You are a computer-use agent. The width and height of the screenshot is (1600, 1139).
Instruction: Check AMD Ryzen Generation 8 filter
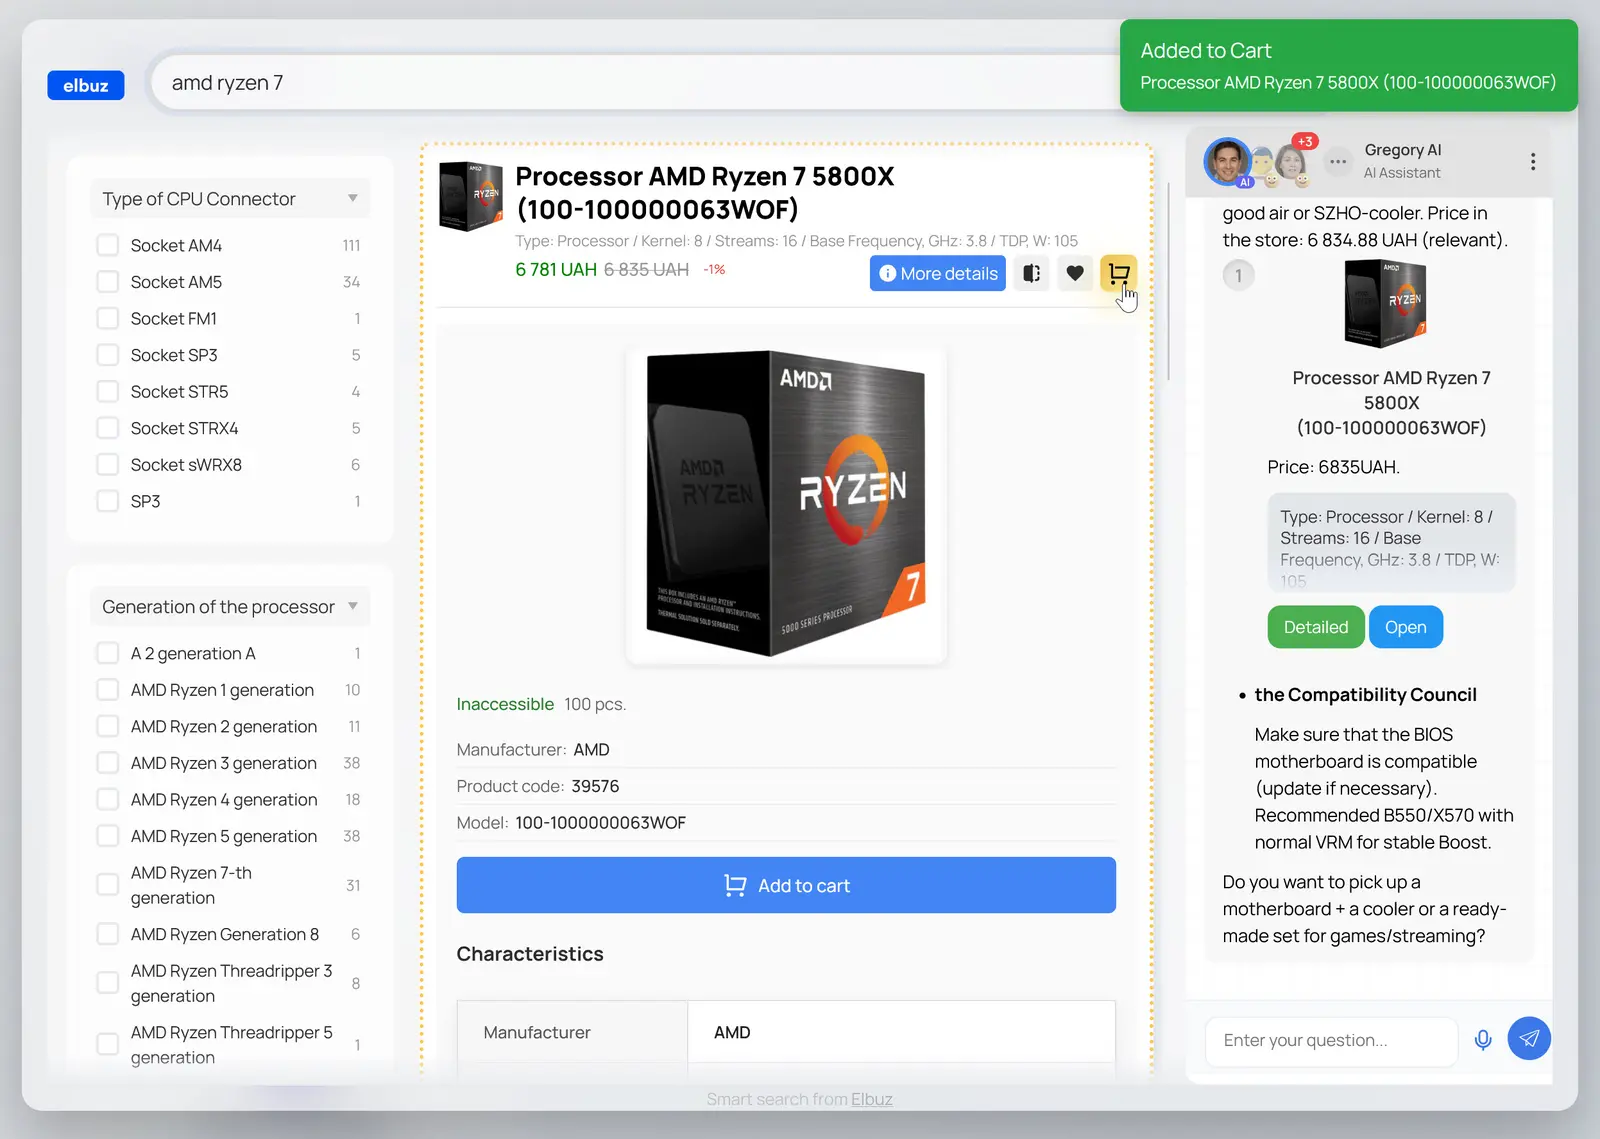pos(108,934)
